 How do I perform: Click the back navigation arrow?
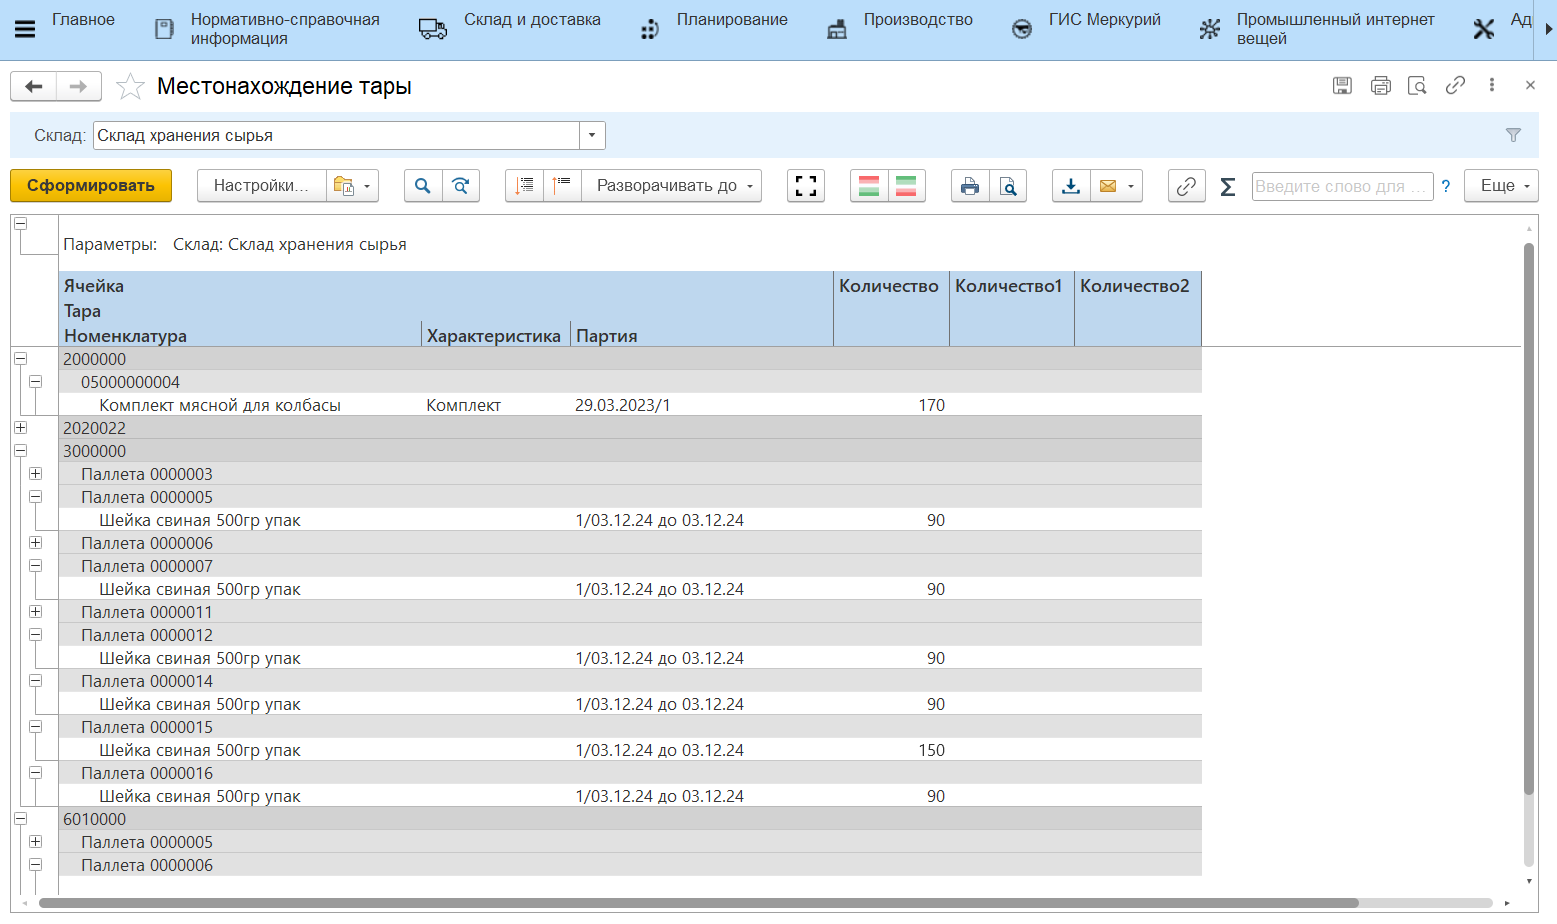tap(34, 87)
